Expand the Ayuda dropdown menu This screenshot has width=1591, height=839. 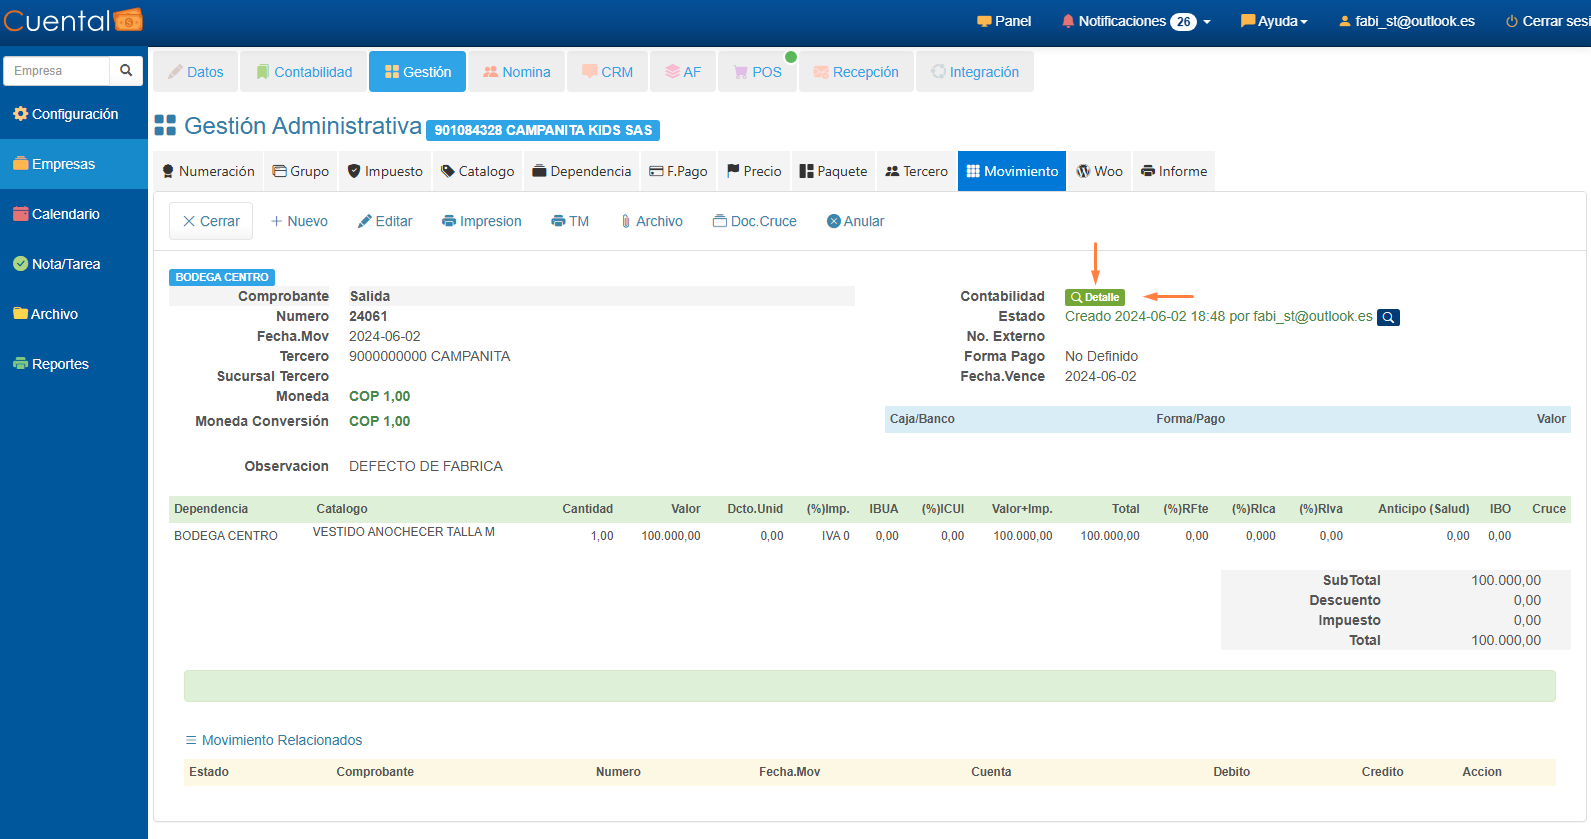(1274, 21)
